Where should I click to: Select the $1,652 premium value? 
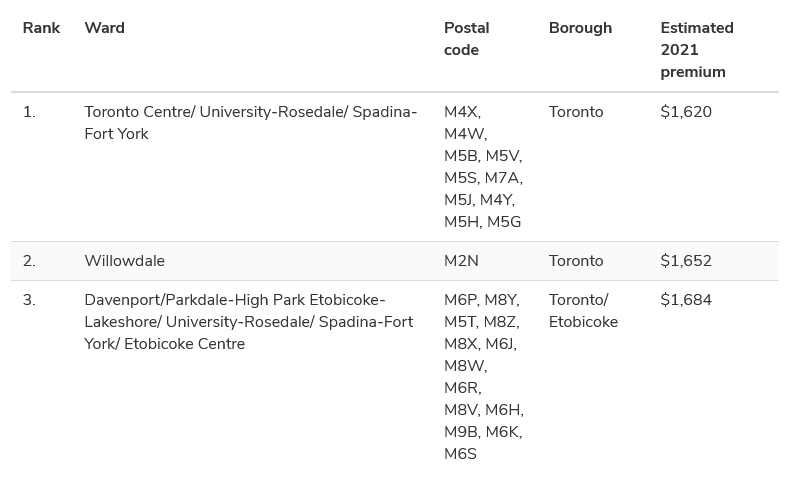point(686,261)
